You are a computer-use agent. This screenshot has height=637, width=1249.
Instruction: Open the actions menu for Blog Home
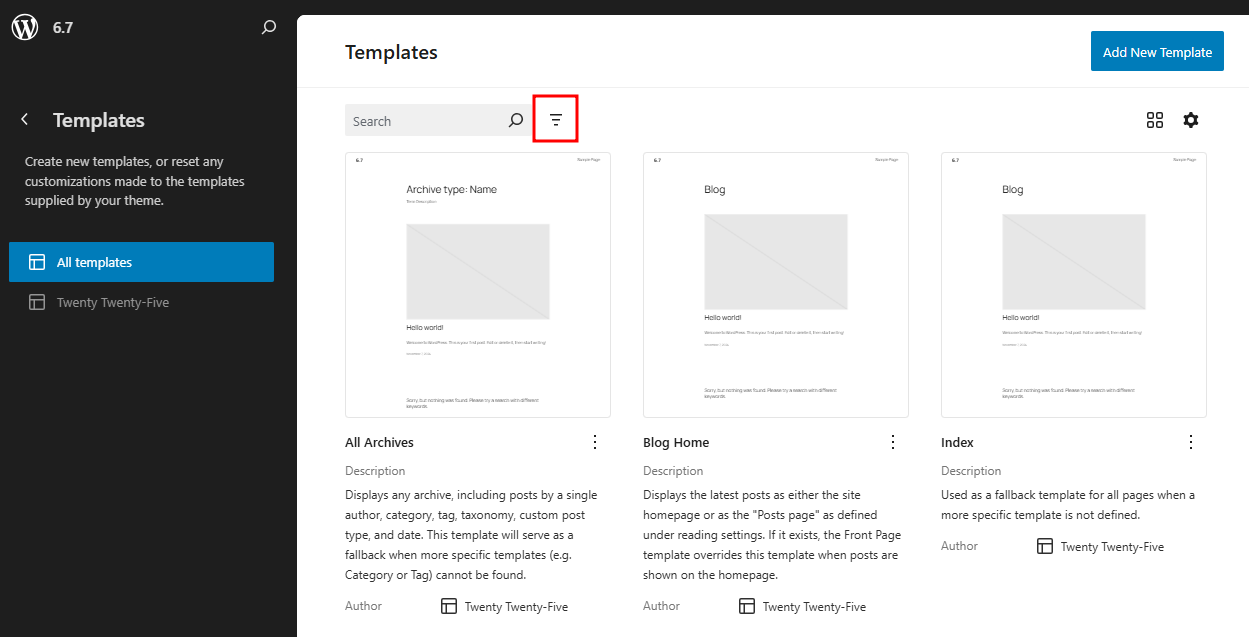pos(893,441)
